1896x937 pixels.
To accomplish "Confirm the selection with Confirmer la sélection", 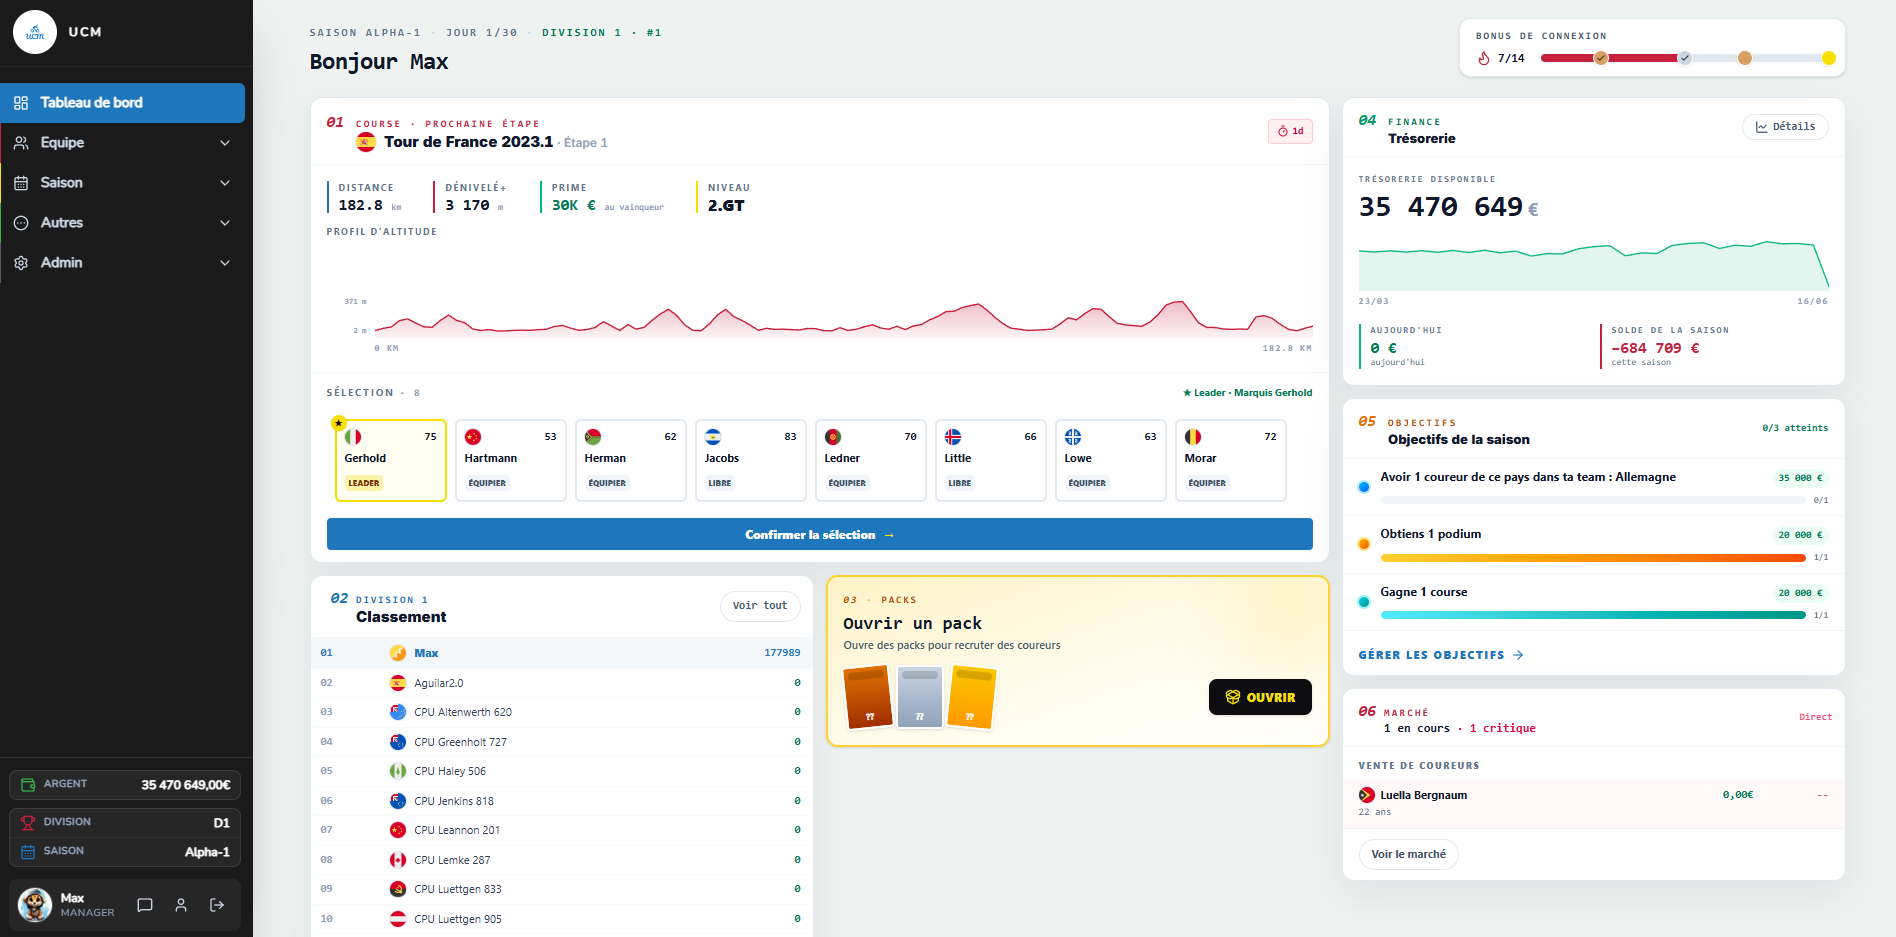I will point(820,535).
